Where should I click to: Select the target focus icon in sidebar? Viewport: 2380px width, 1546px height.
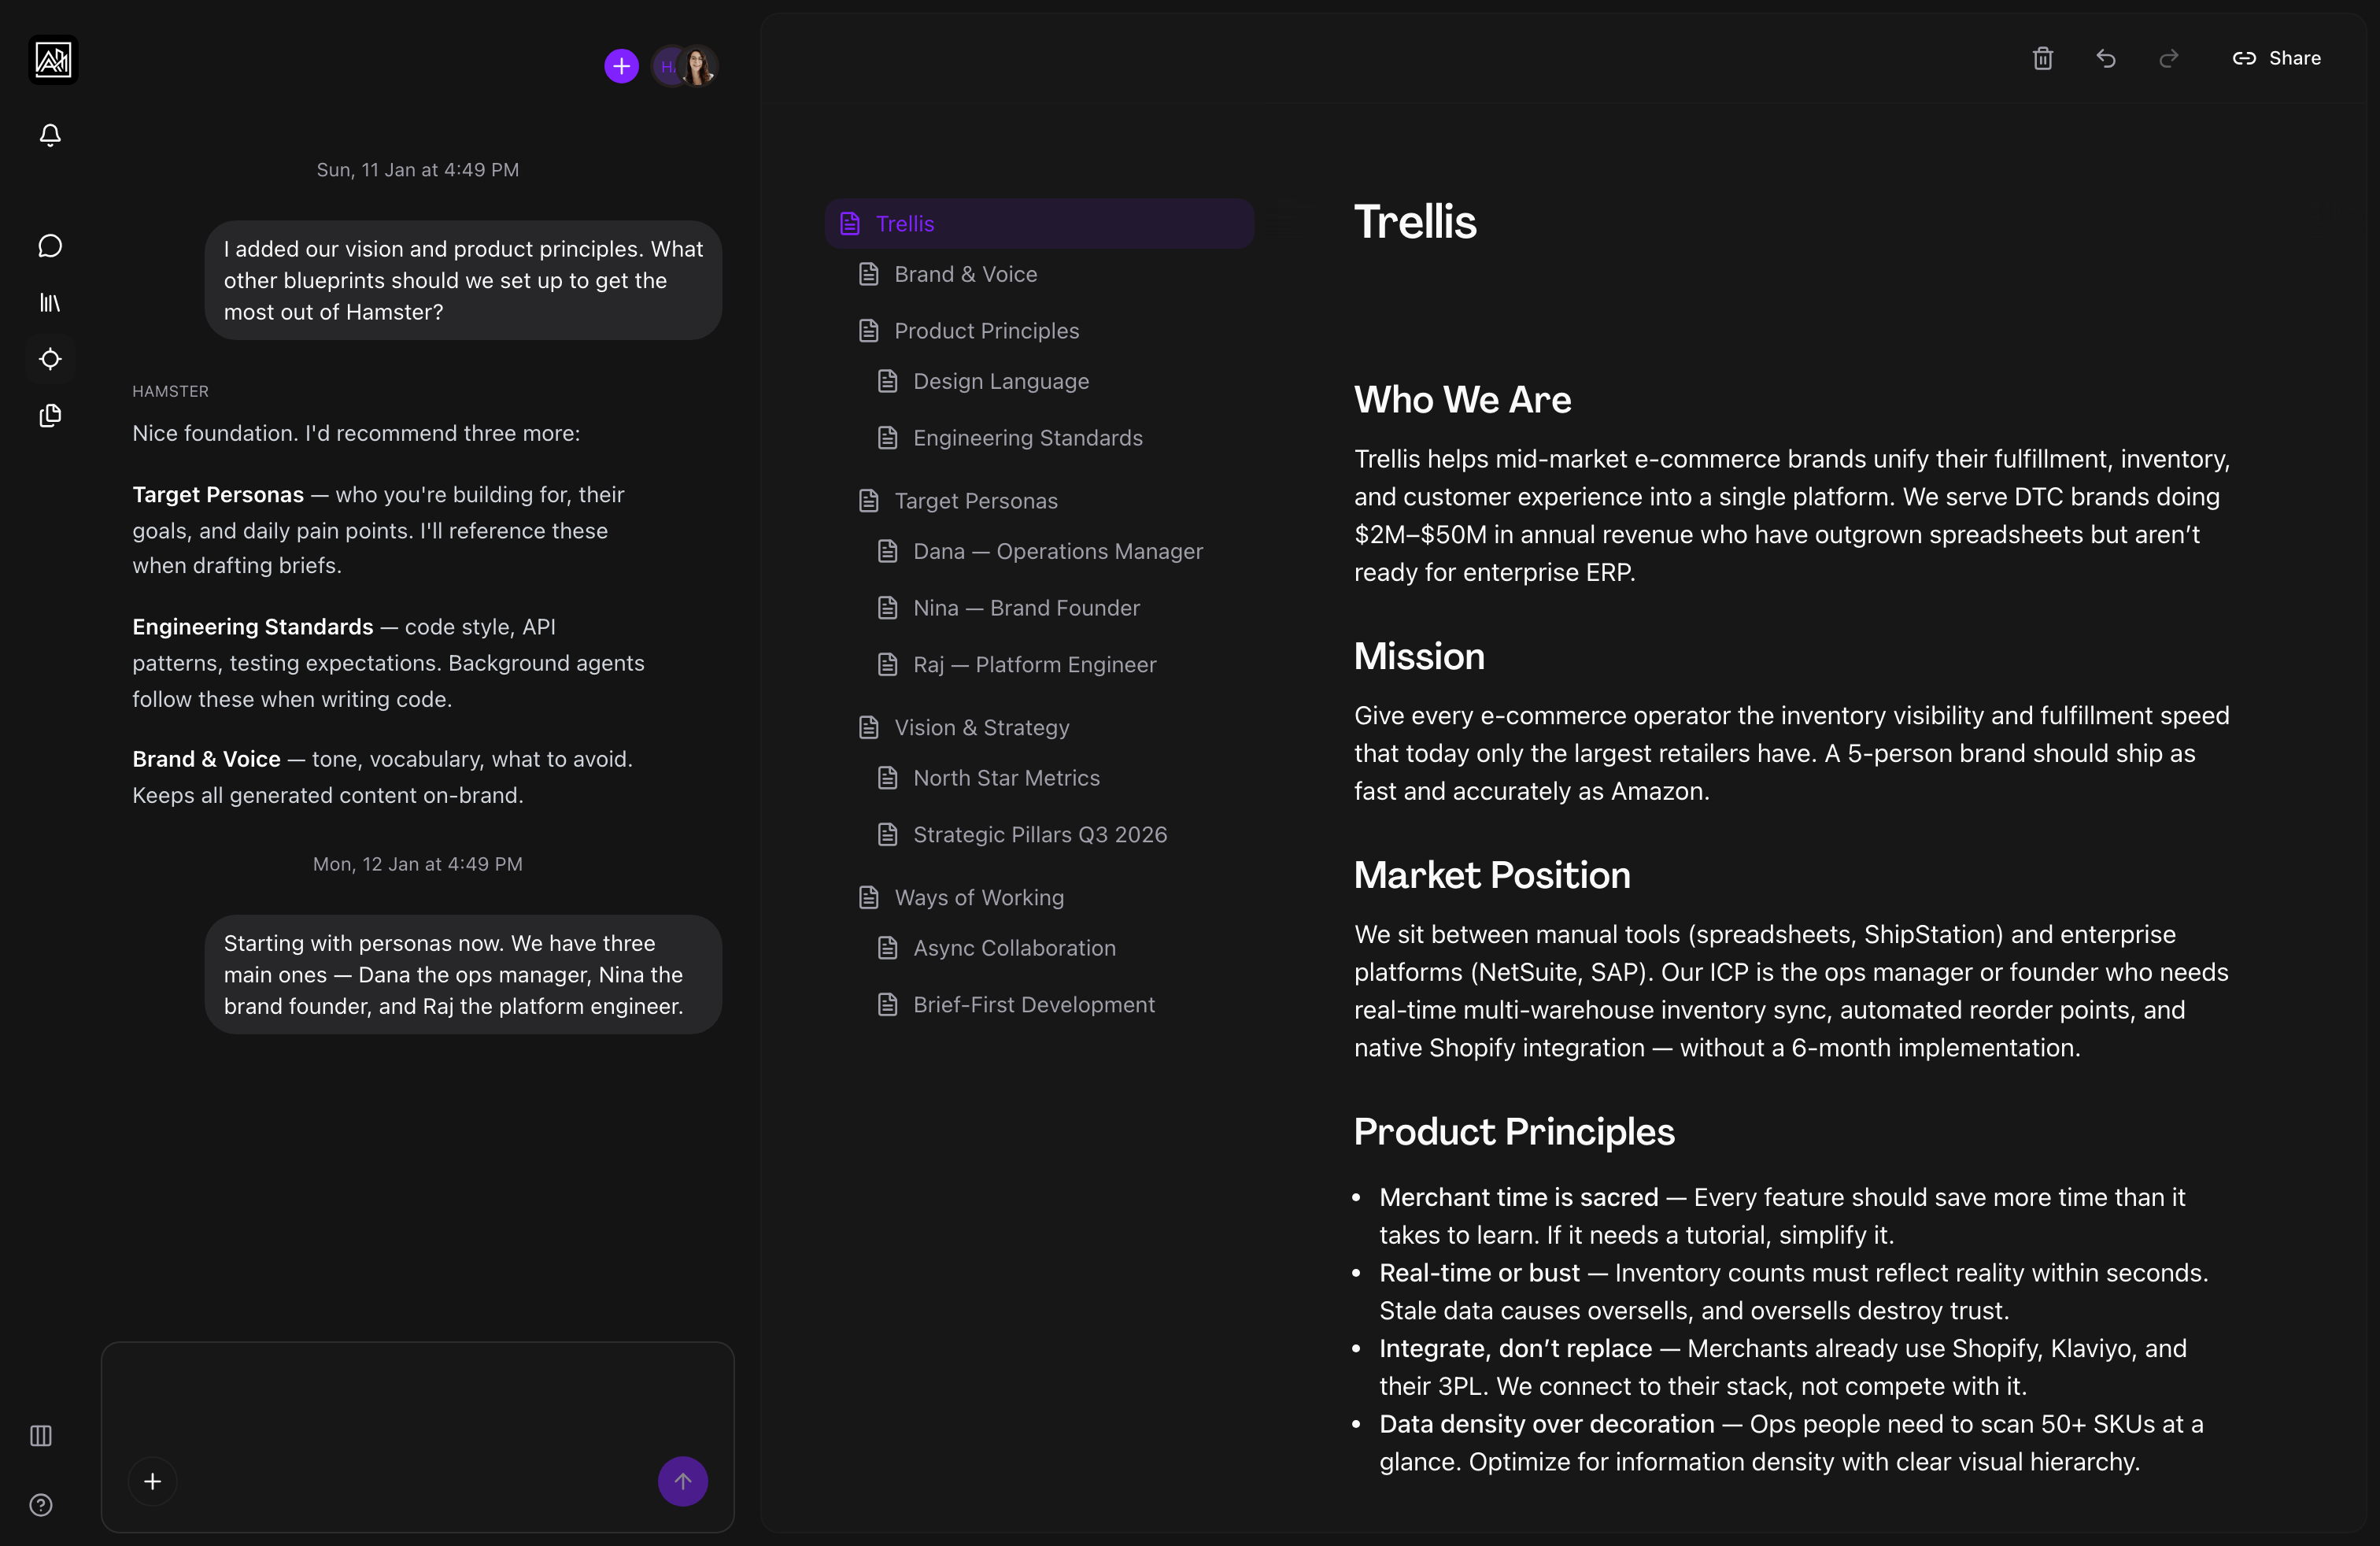50,359
